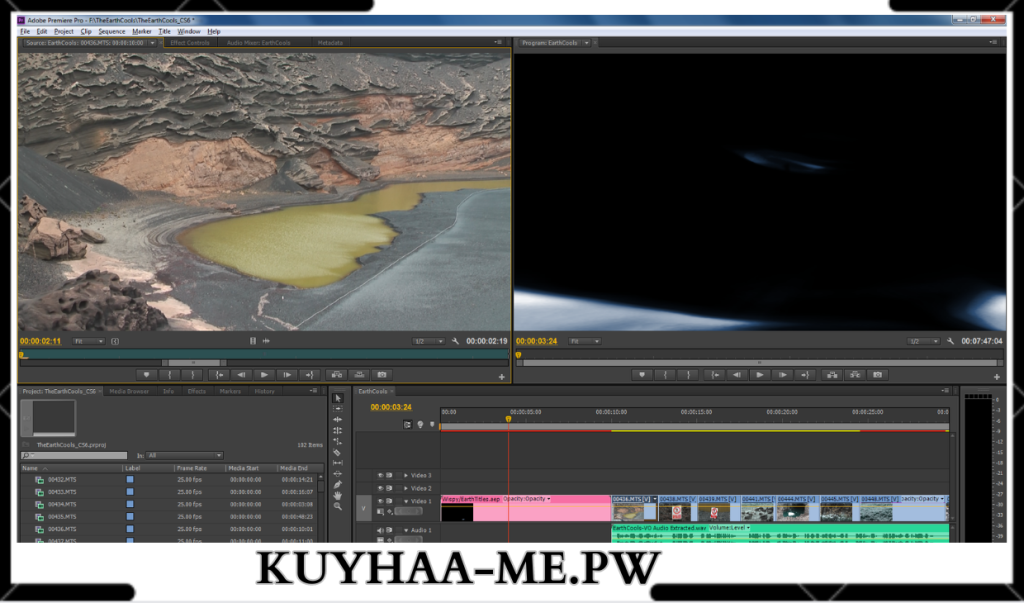Screen dimensions: 1024x603
Task: Open Source monitor button editor plus
Action: [502, 377]
